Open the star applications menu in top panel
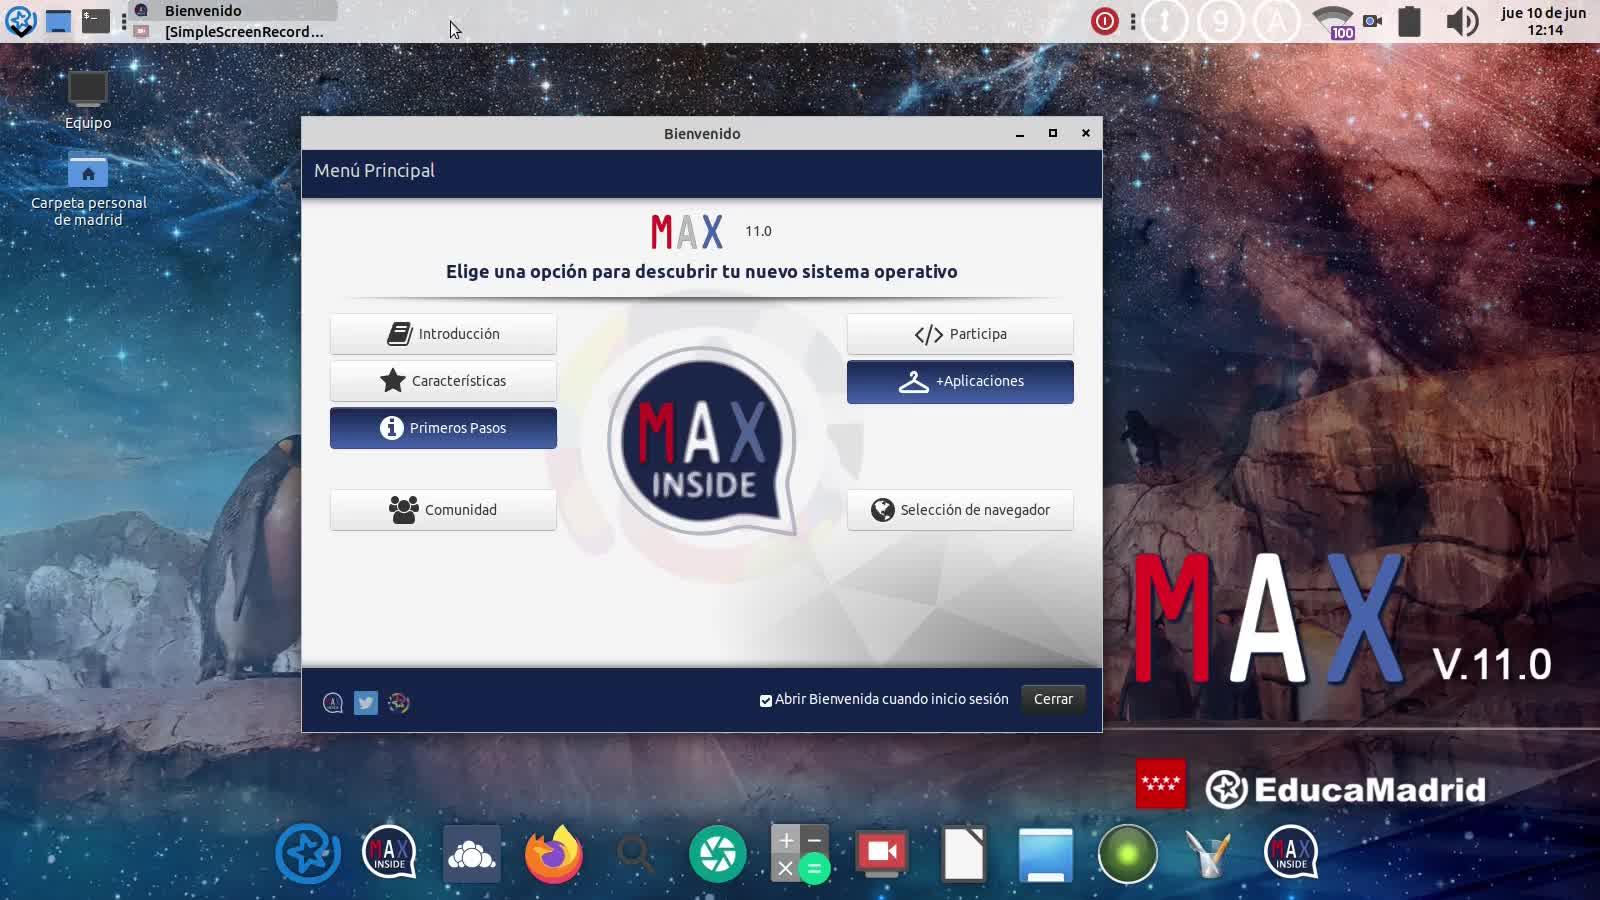 point(20,21)
